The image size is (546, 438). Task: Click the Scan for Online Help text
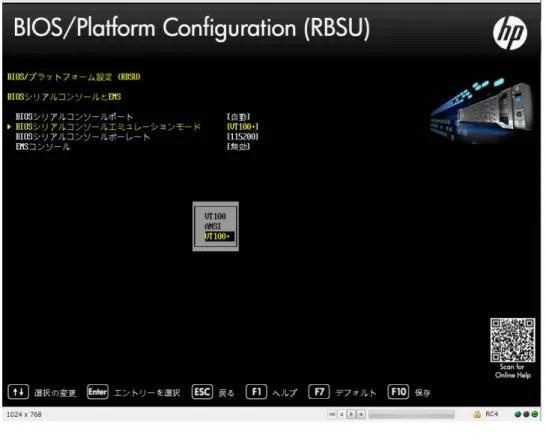[x=513, y=371]
